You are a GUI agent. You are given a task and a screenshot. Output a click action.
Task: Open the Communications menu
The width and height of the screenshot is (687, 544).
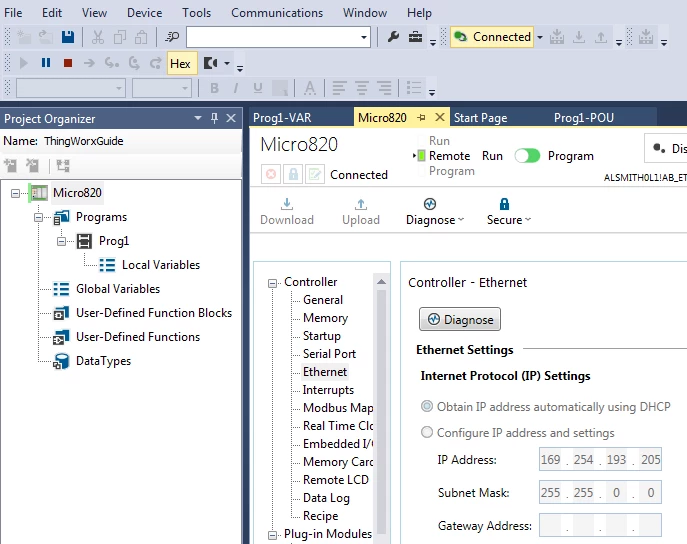277,13
